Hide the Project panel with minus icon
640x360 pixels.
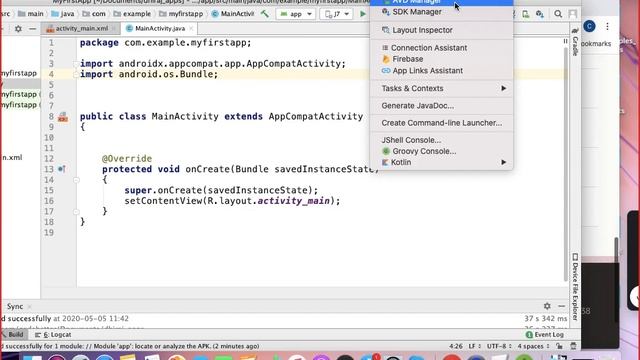click(33, 29)
